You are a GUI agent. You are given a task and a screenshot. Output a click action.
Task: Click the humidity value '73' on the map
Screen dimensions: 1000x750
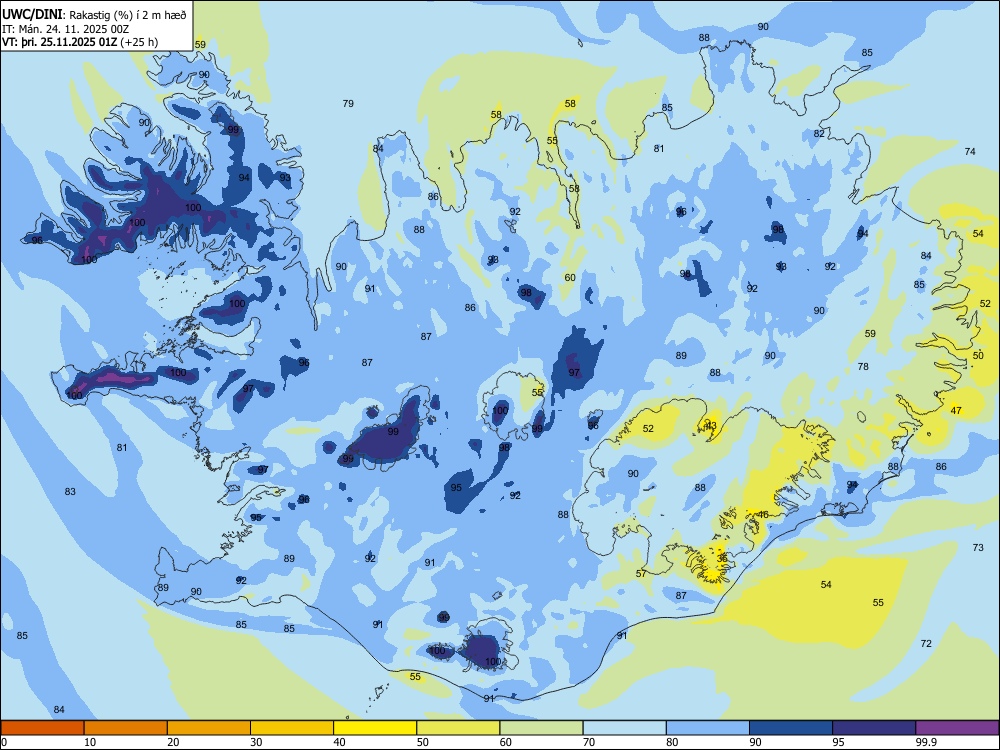(x=978, y=547)
